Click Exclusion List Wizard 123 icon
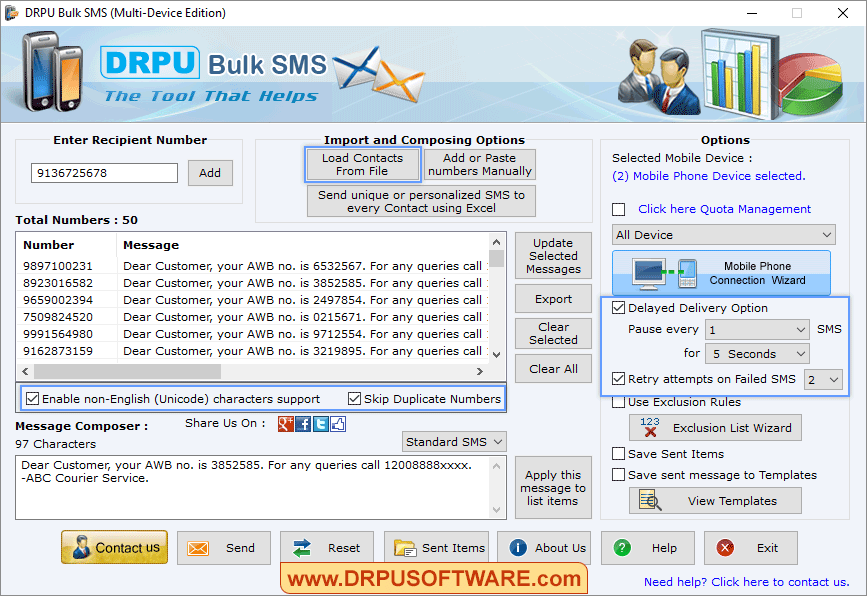 tap(650, 427)
